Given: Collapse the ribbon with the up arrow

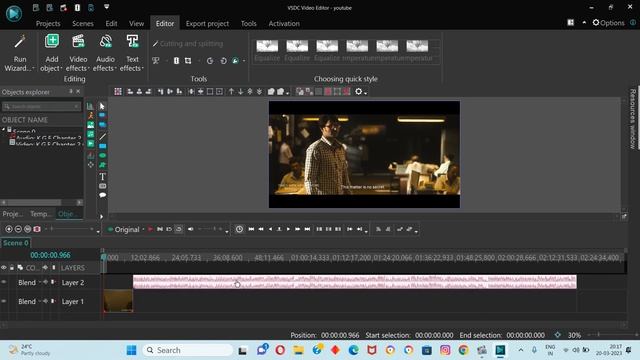Looking at the screenshot, I should click(x=584, y=23).
